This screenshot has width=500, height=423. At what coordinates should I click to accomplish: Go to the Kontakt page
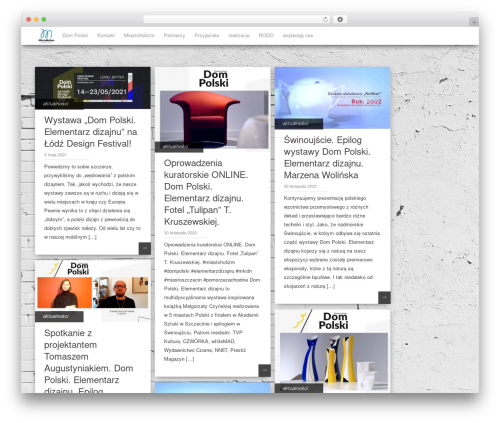click(106, 35)
